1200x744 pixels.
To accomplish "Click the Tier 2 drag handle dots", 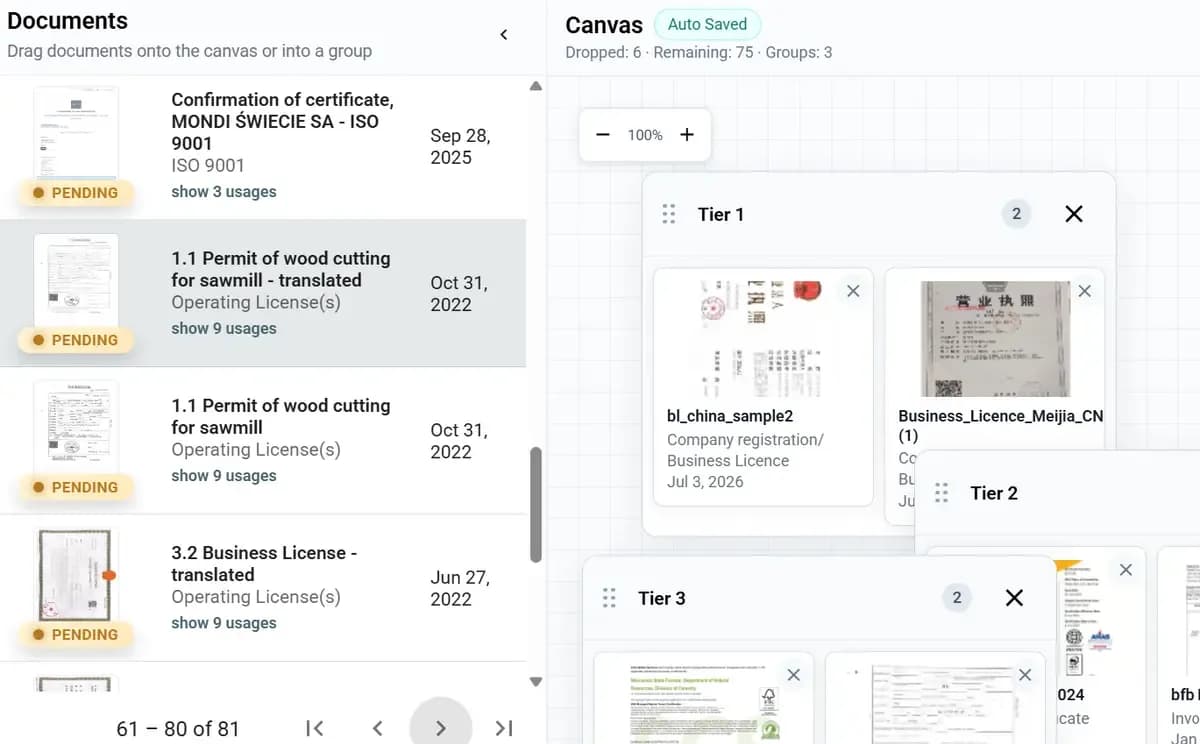I will [941, 493].
